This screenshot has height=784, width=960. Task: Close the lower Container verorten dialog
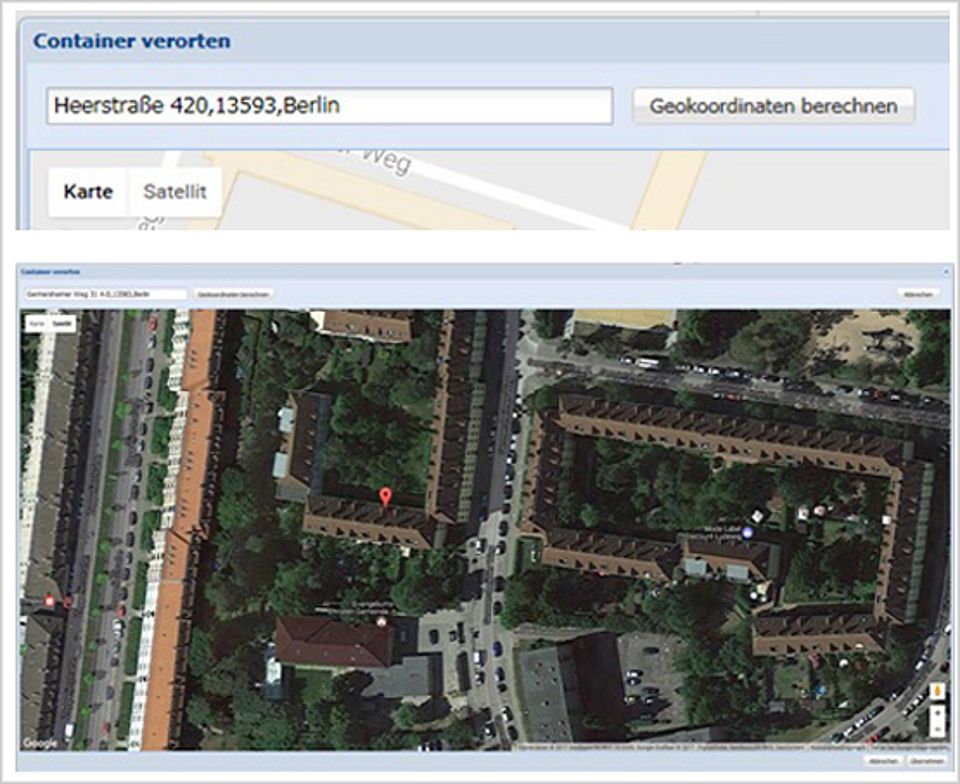(945, 271)
